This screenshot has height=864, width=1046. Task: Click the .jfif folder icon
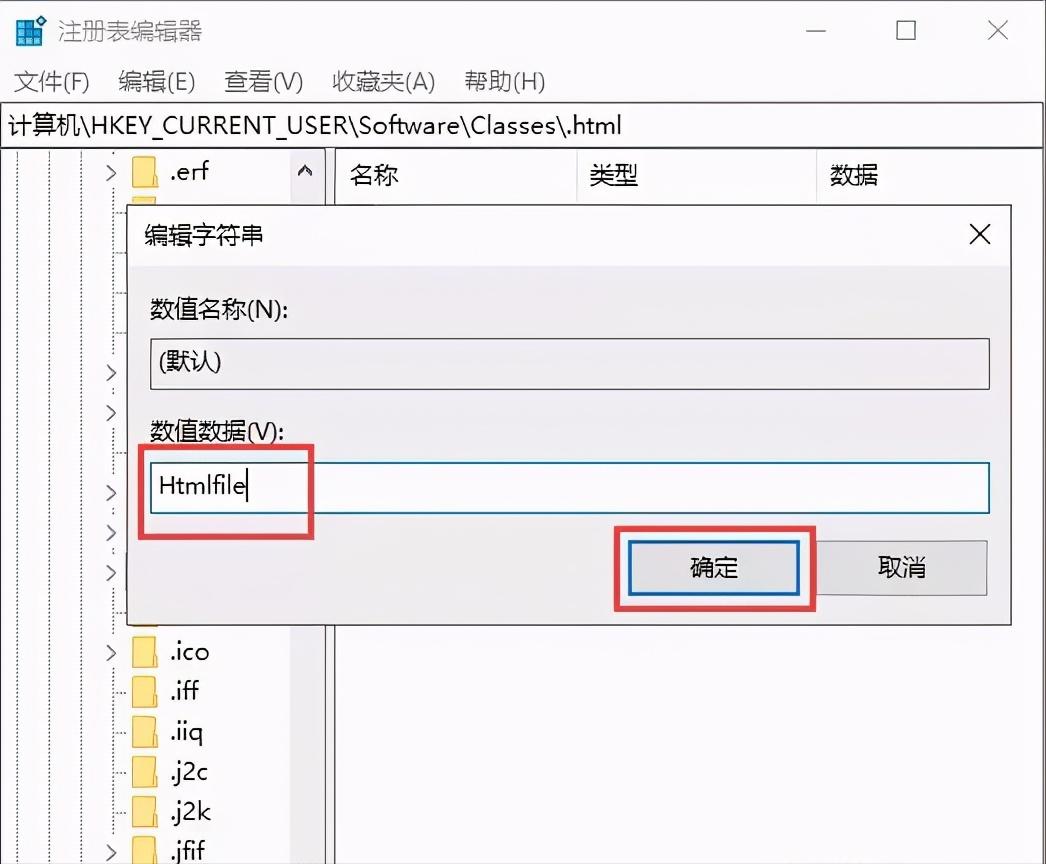(143, 849)
